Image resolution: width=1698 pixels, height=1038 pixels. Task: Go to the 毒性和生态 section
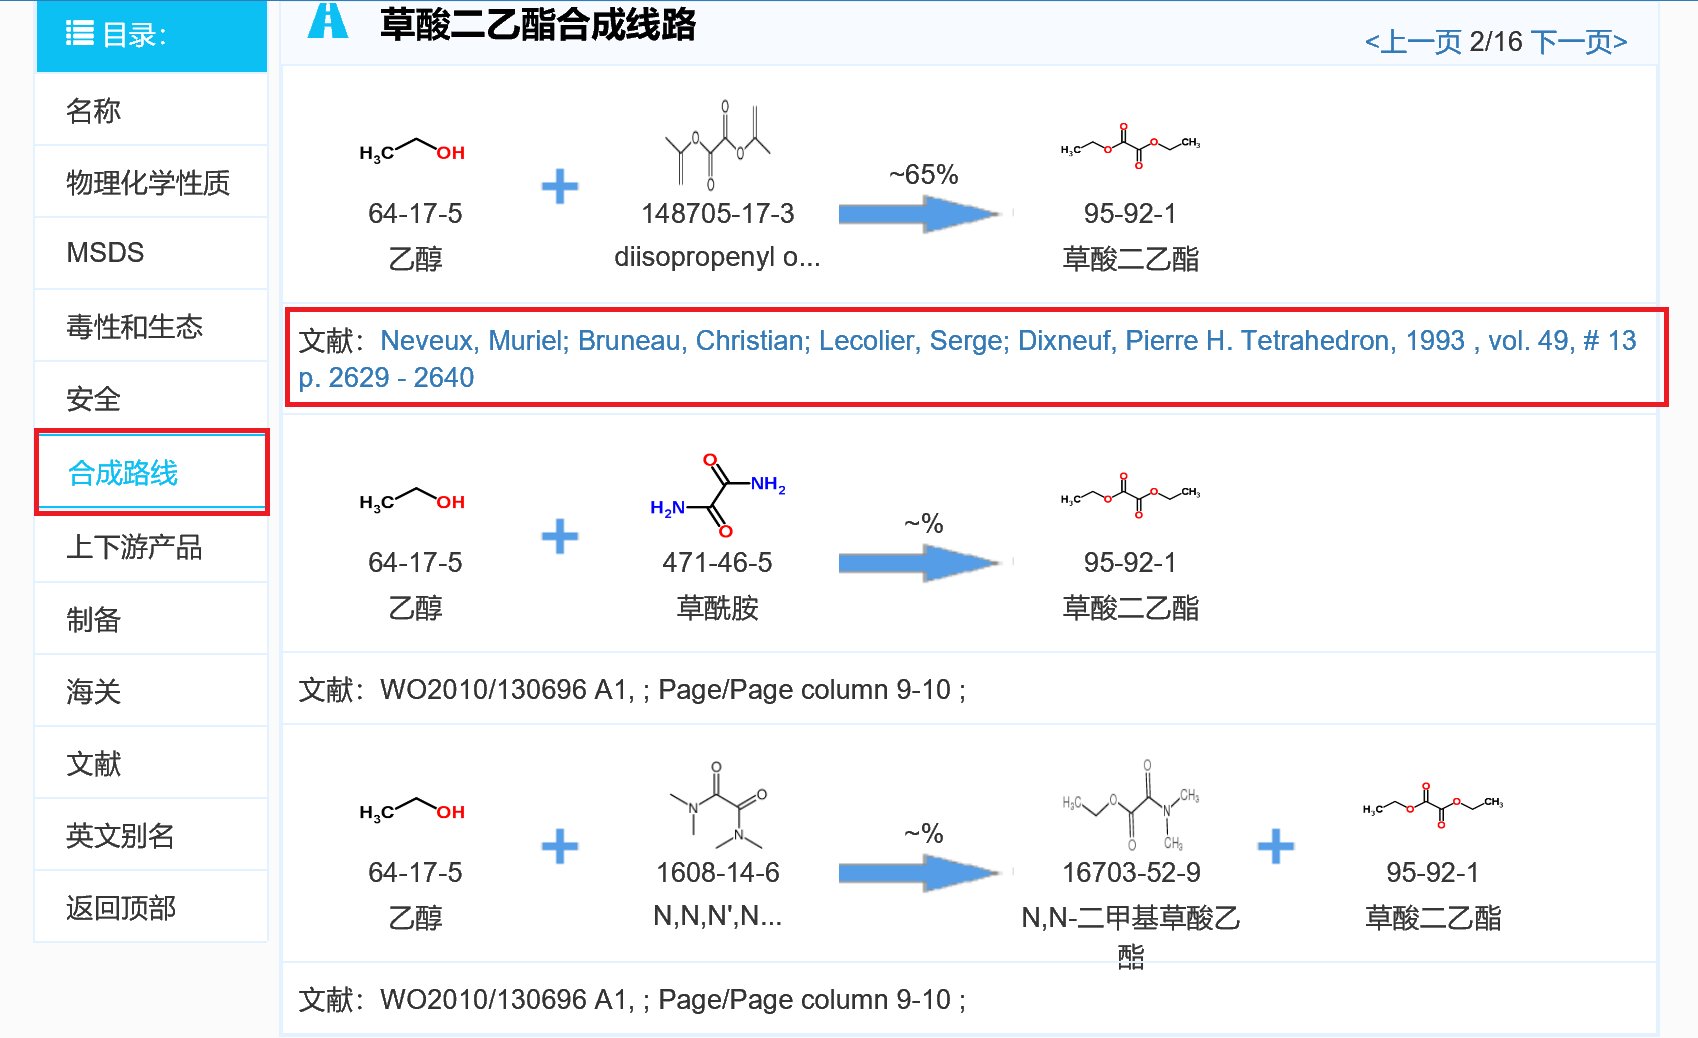[133, 325]
